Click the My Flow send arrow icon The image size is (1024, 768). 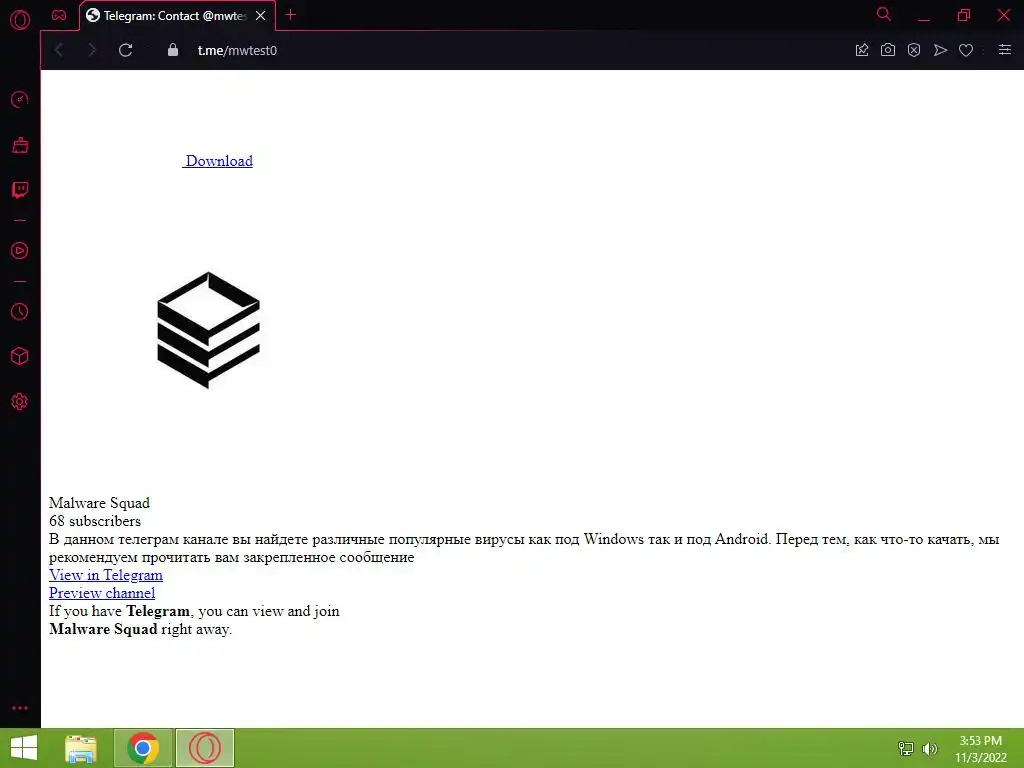tap(940, 50)
